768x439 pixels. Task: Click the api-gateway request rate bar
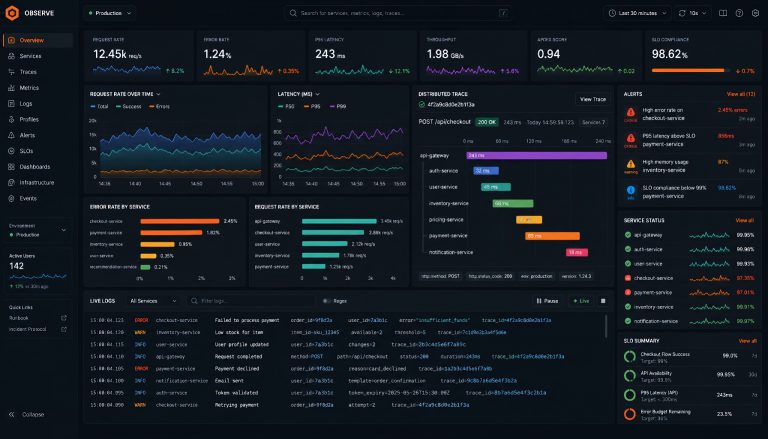(x=339, y=221)
